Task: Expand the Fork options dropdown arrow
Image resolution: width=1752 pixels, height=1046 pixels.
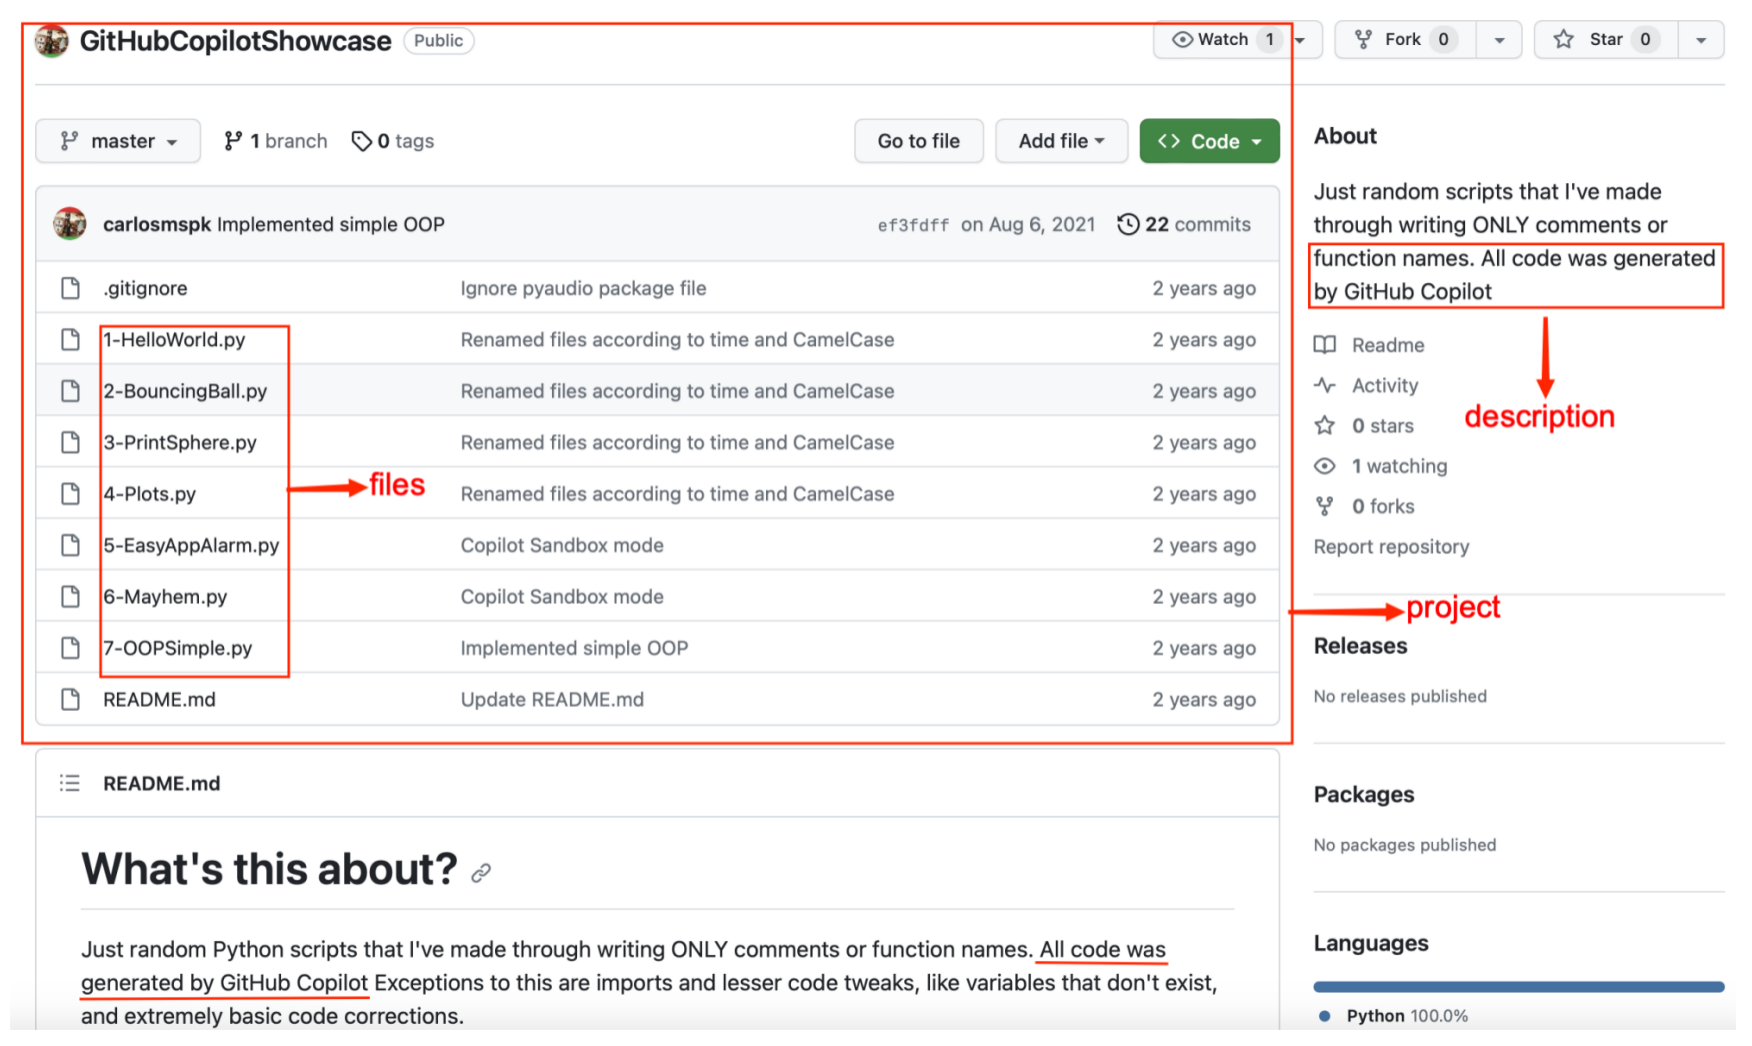Action: (1499, 40)
